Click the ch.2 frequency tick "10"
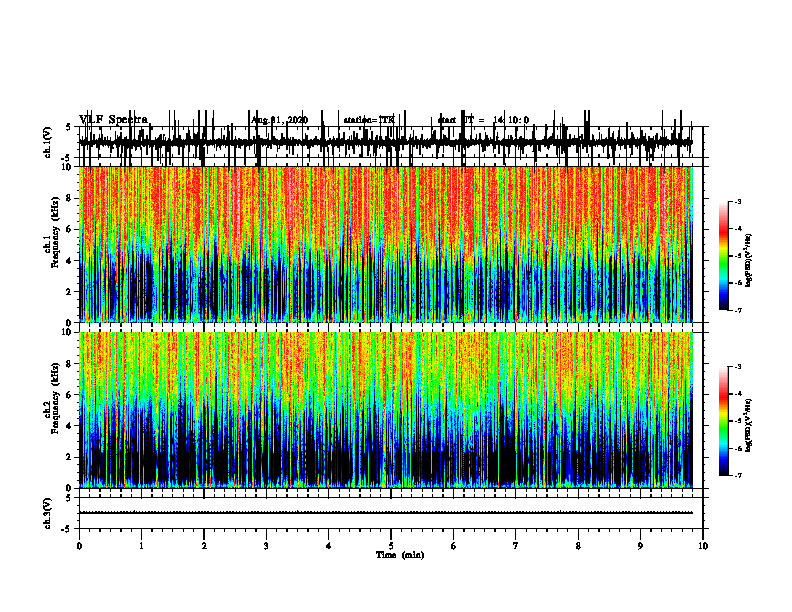 click(67, 332)
